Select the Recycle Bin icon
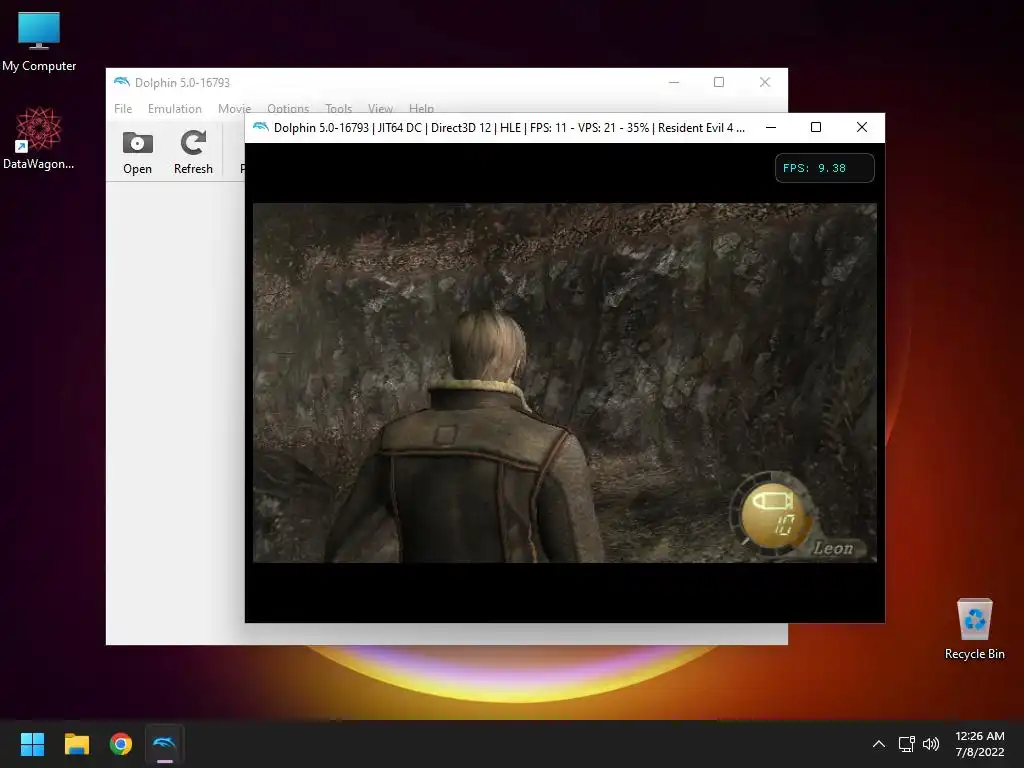Image resolution: width=1024 pixels, height=768 pixels. [x=974, y=629]
